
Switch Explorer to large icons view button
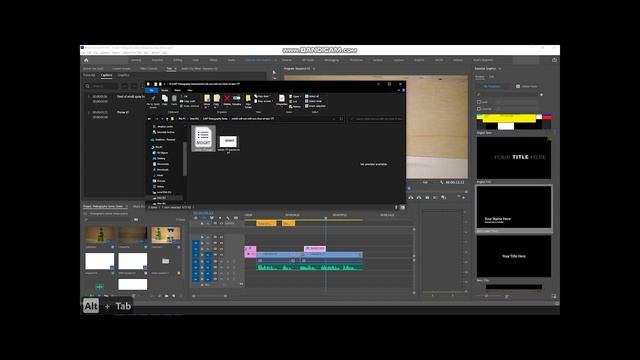pyautogui.click(x=402, y=207)
